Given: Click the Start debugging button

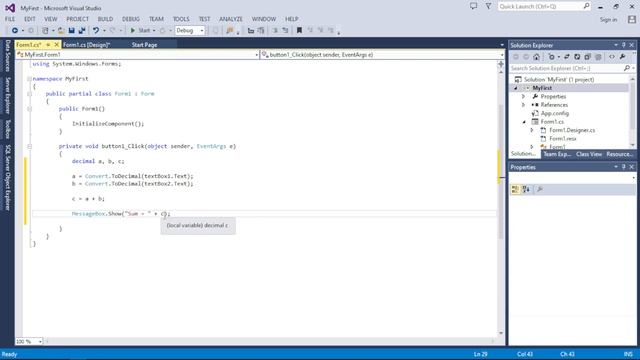Looking at the screenshot, I should (140, 31).
